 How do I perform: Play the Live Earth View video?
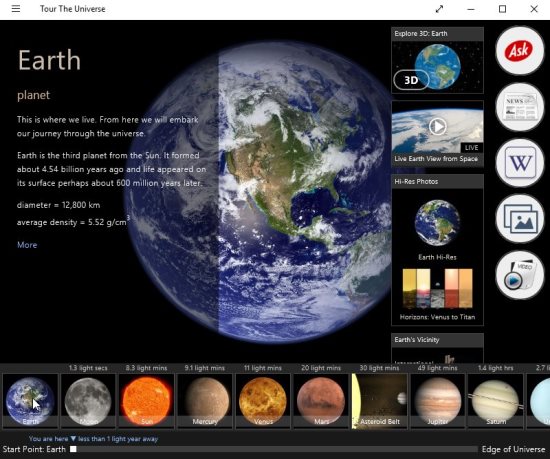point(437,127)
